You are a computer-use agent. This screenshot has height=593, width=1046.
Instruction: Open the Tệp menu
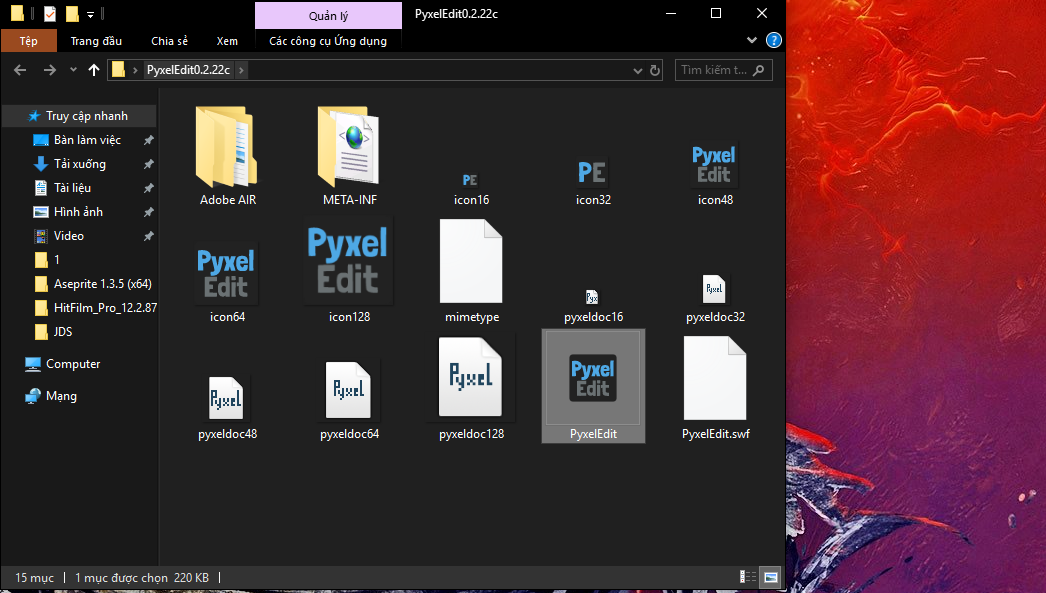tap(28, 41)
